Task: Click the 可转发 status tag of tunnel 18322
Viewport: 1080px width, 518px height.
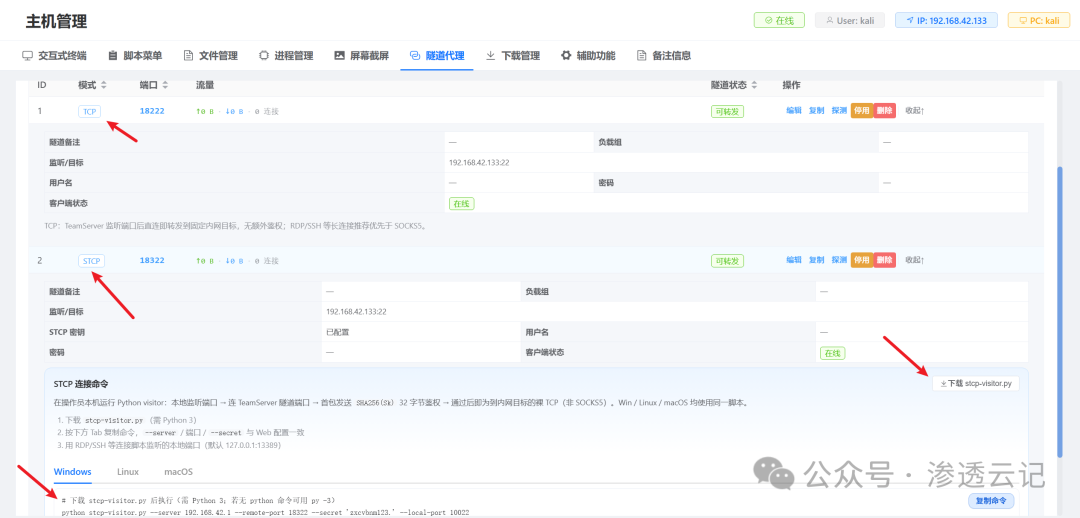Action: click(727, 261)
